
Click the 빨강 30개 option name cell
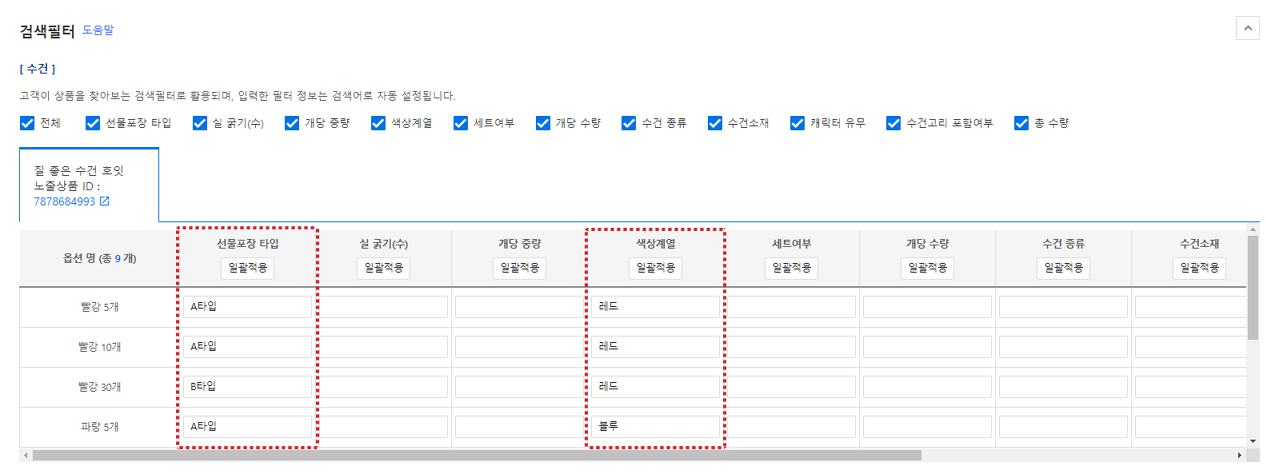(99, 387)
